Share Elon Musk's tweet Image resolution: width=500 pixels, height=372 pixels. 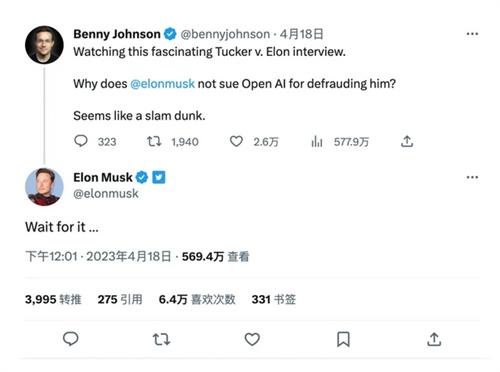[434, 339]
